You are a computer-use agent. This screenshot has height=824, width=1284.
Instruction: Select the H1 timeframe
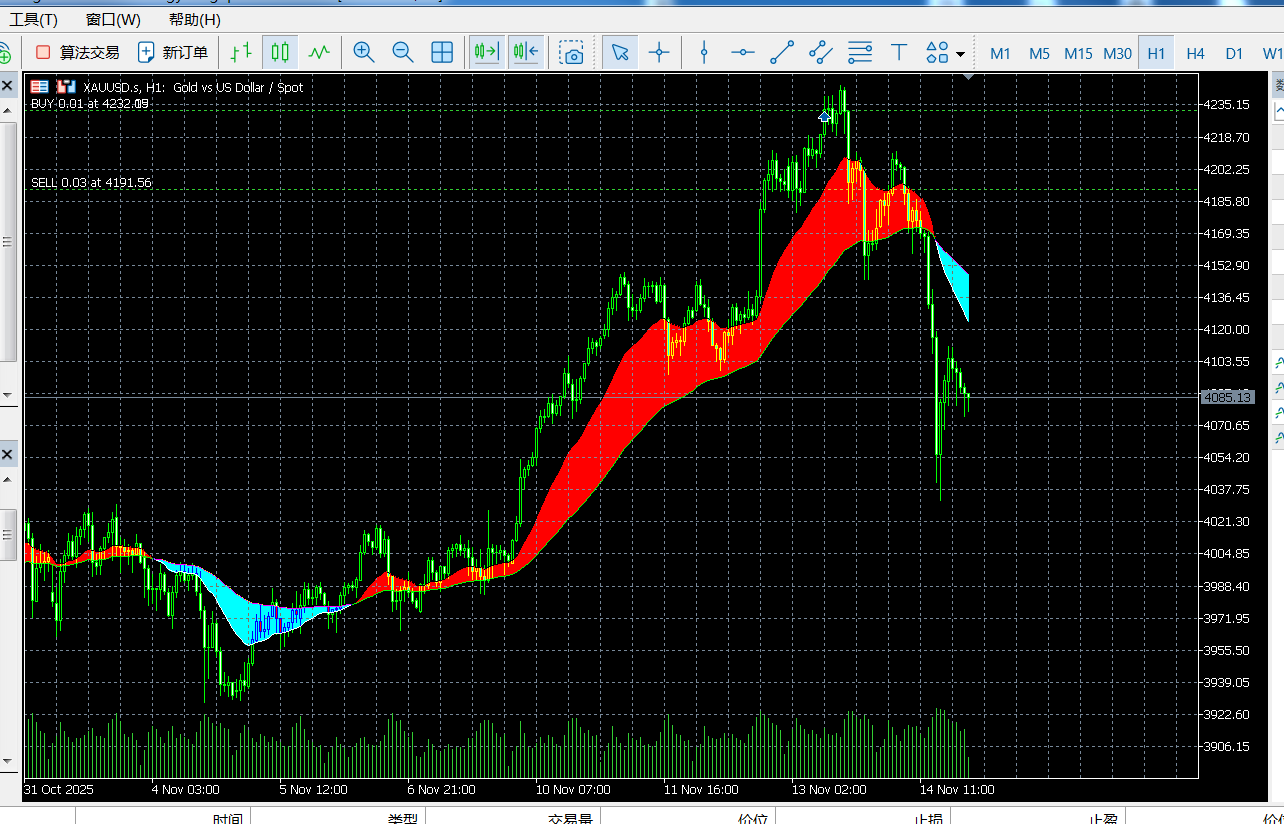click(1156, 53)
